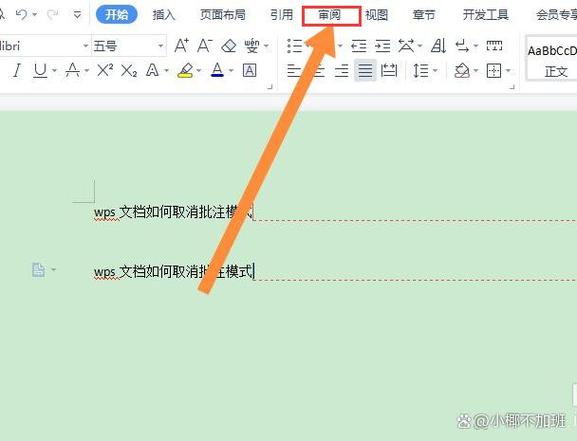Open the customize quick access toolbar dropdown
This screenshot has height=441, width=577.
point(77,15)
